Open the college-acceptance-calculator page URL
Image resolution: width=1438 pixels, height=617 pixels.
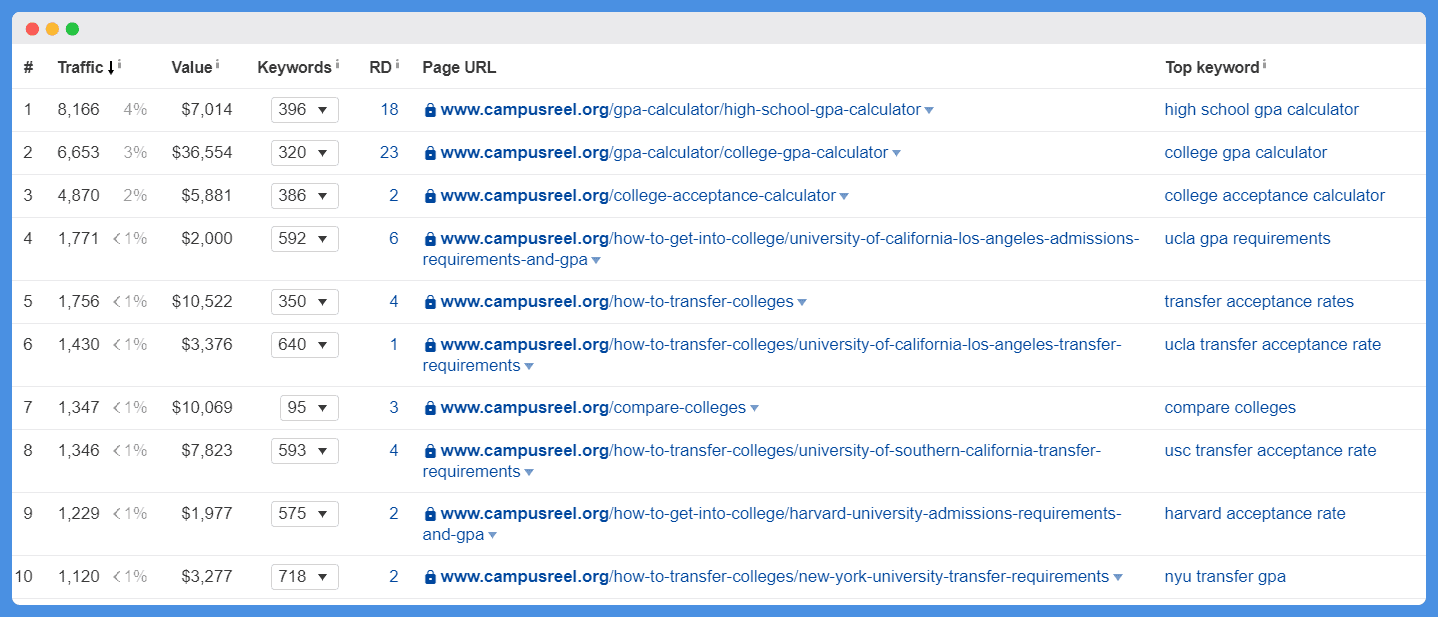point(638,196)
